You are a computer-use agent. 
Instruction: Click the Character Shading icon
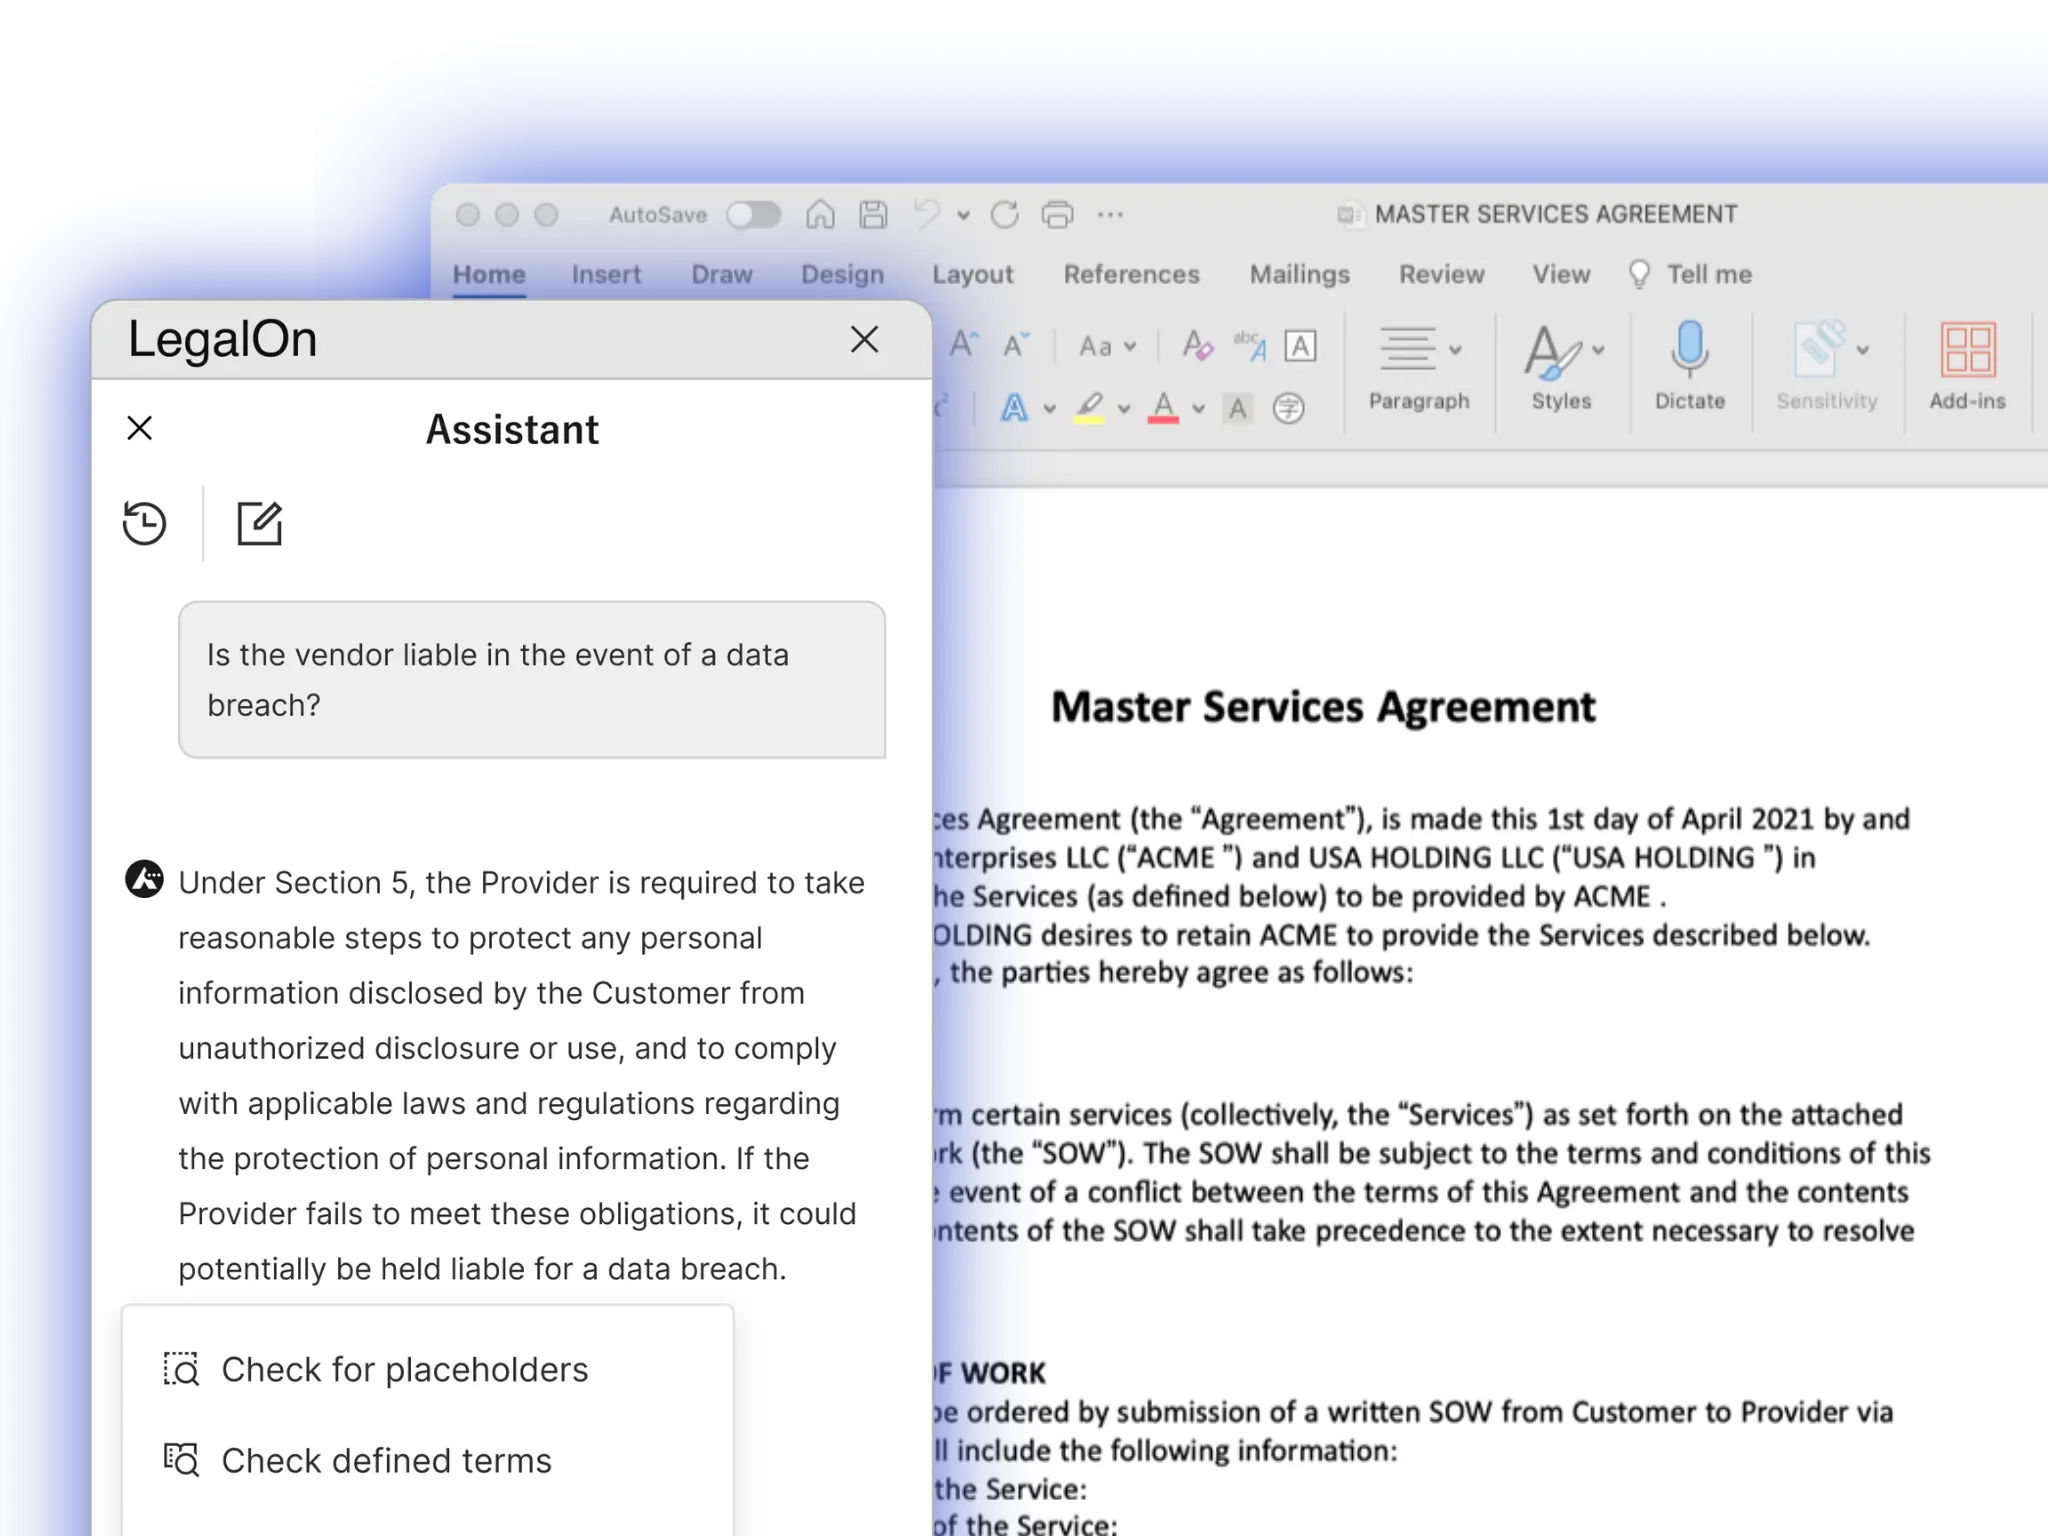point(1238,408)
